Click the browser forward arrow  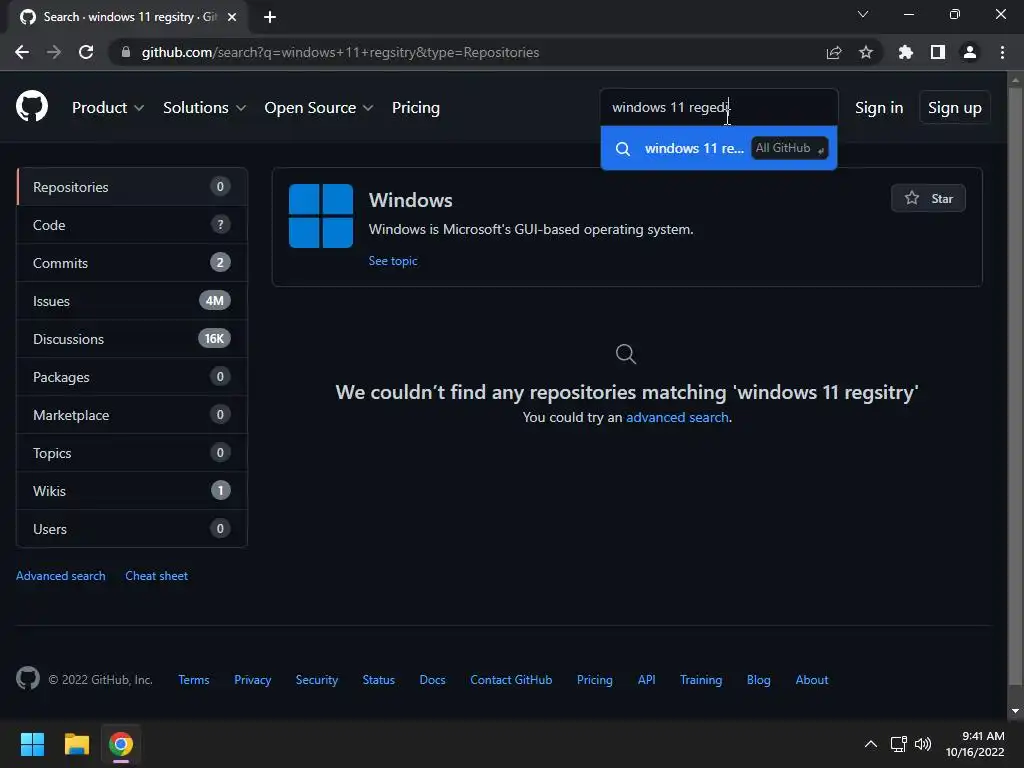[54, 52]
